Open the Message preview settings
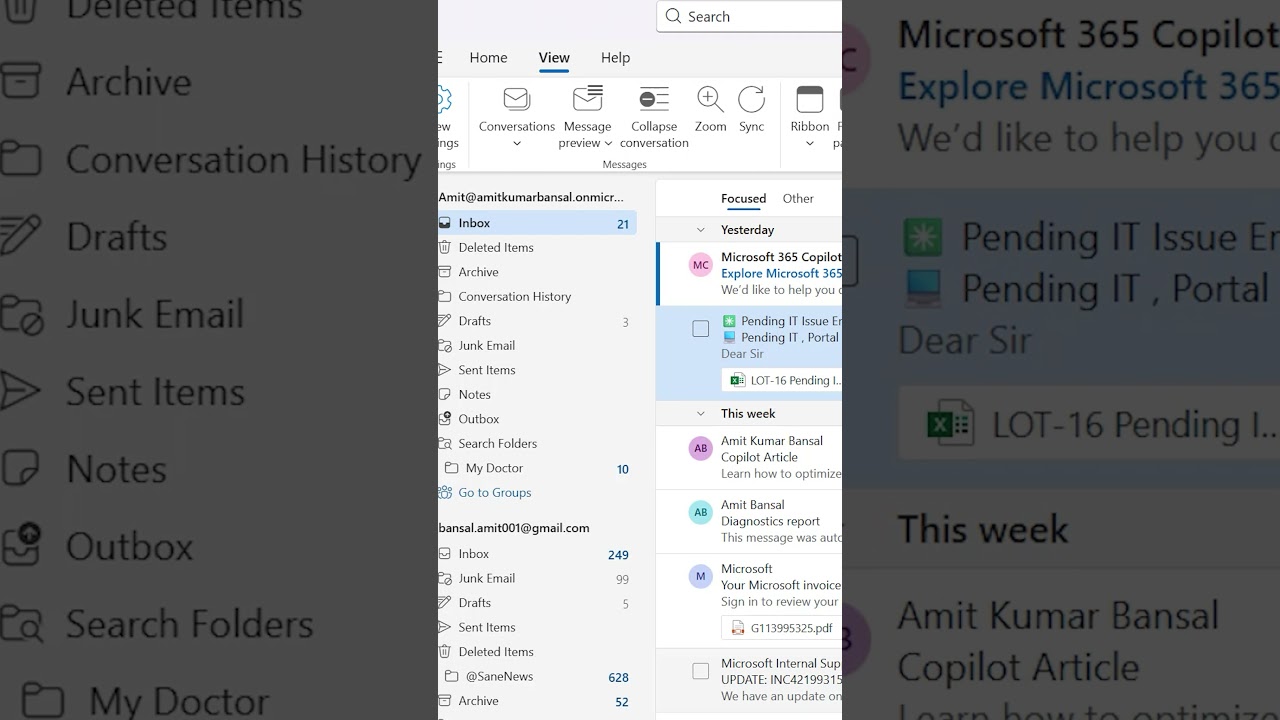Image resolution: width=1280 pixels, height=720 pixels. coord(587,116)
